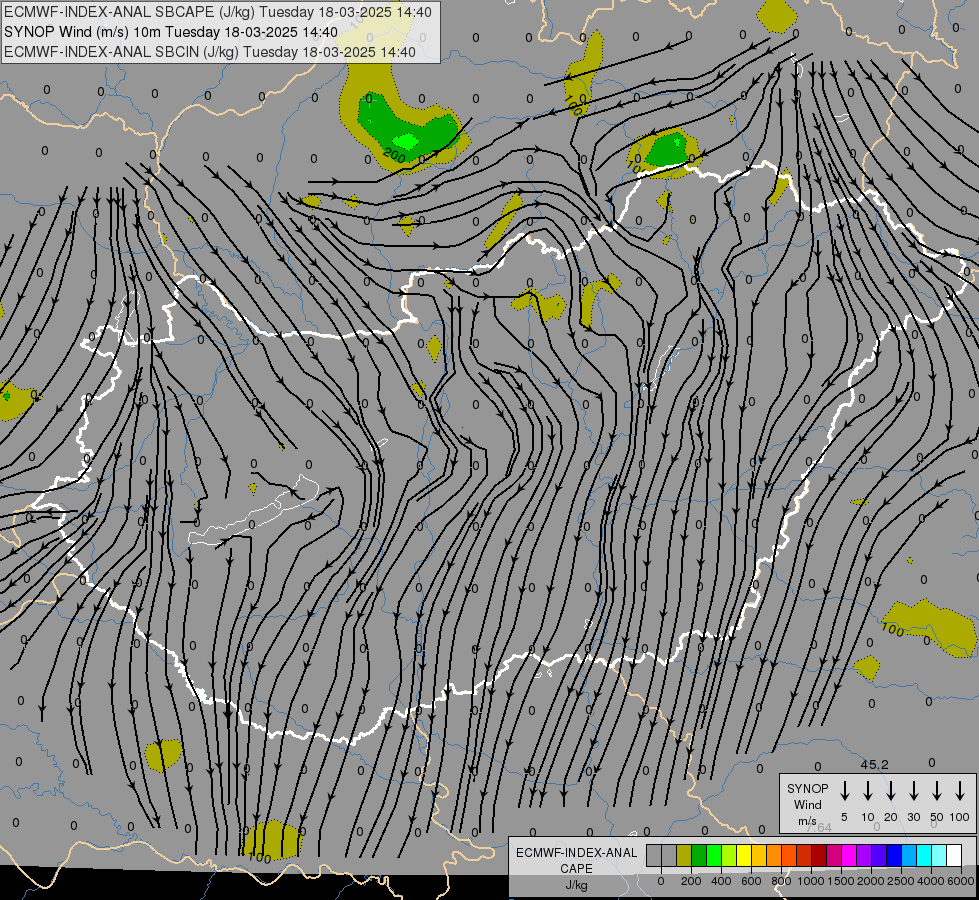The width and height of the screenshot is (979, 900).
Task: Click the 30 m/s wind arrow in legend
Action: point(913,791)
